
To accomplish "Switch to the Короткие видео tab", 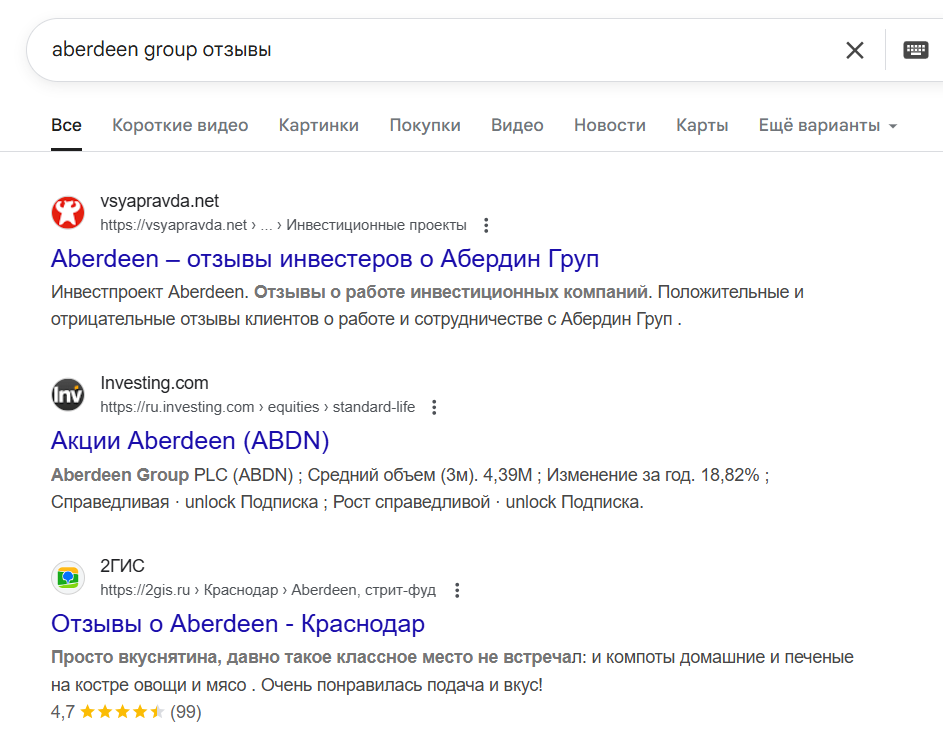I will coord(180,125).
